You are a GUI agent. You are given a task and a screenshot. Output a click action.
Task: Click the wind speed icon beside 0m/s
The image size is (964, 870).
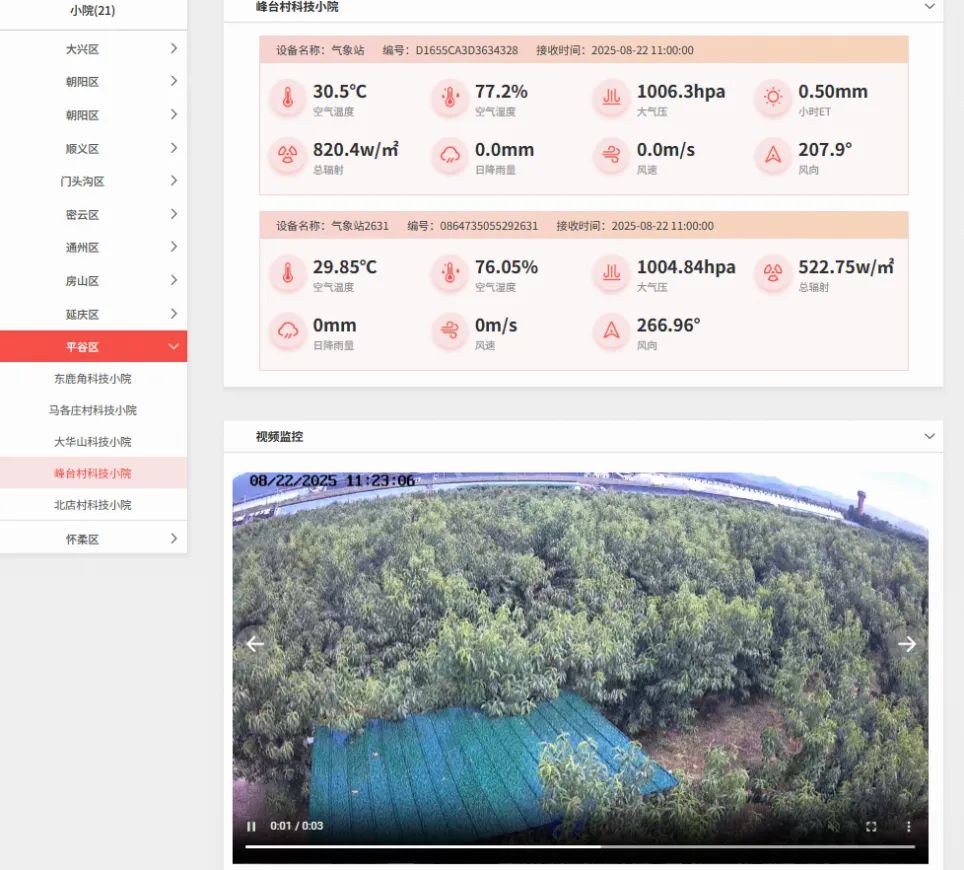point(450,332)
